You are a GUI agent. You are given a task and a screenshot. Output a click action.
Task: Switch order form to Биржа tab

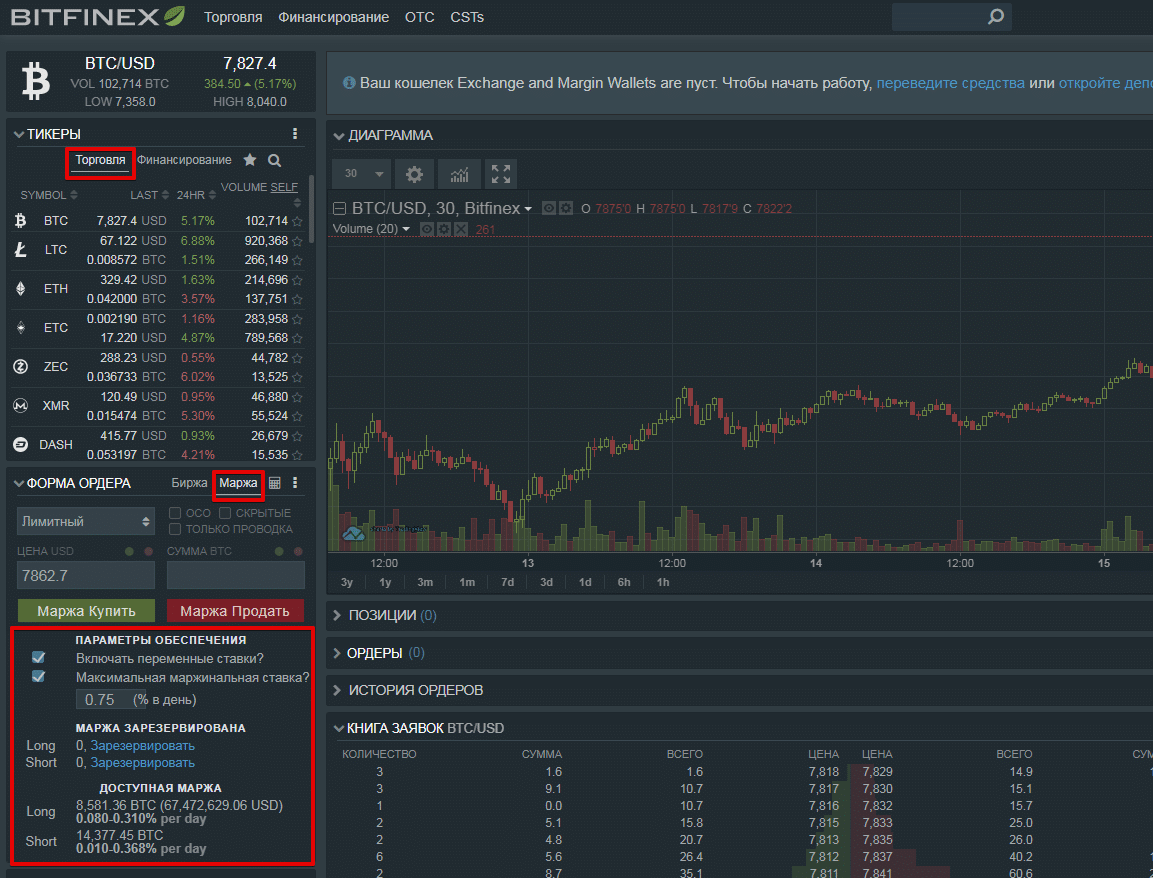[189, 483]
